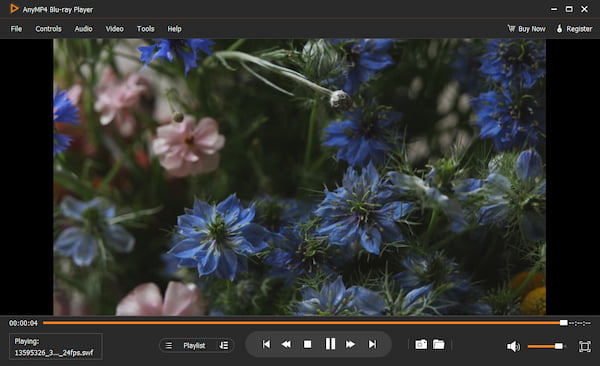Click the playing file name 13595326_3..._24fps.swf
This screenshot has height=366, width=600.
(x=54, y=353)
